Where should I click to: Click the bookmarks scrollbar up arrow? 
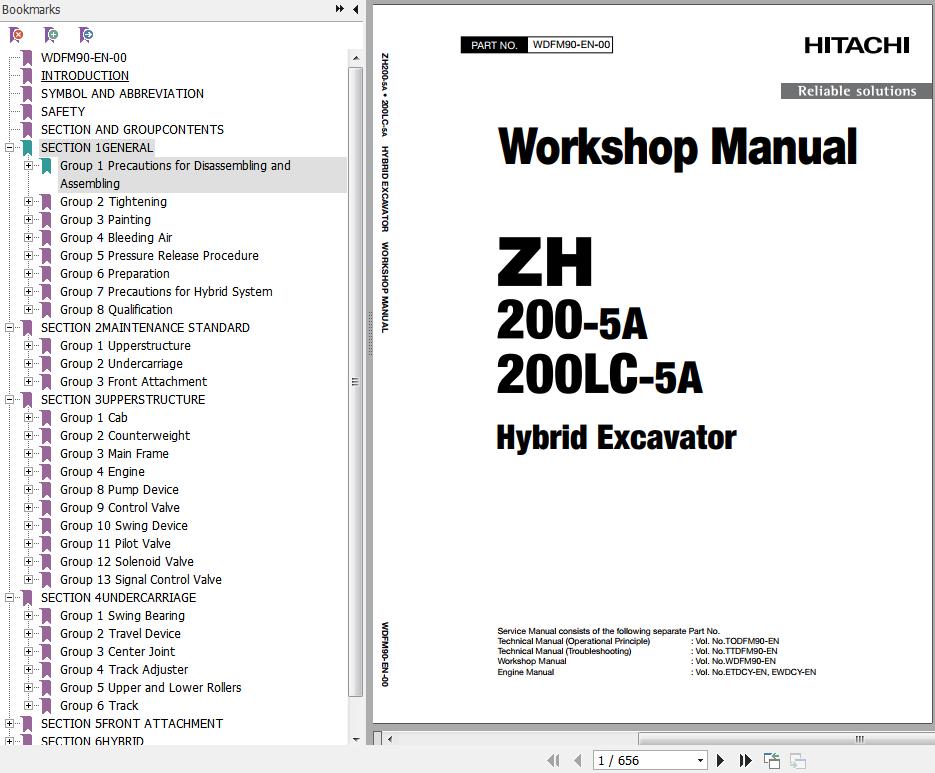click(356, 58)
